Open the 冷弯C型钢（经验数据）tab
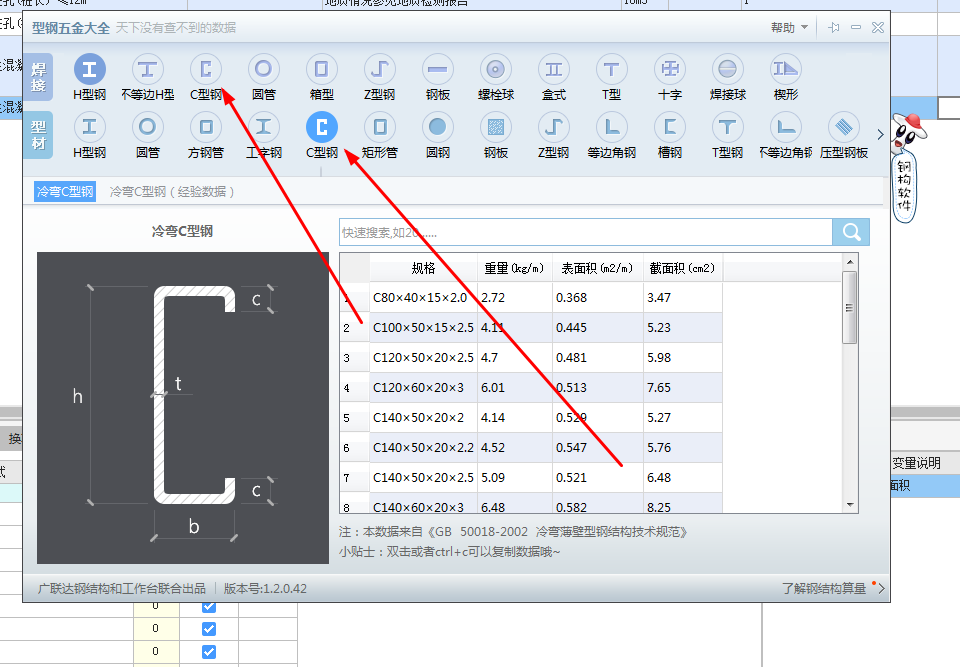The width and height of the screenshot is (960, 667). [x=172, y=192]
